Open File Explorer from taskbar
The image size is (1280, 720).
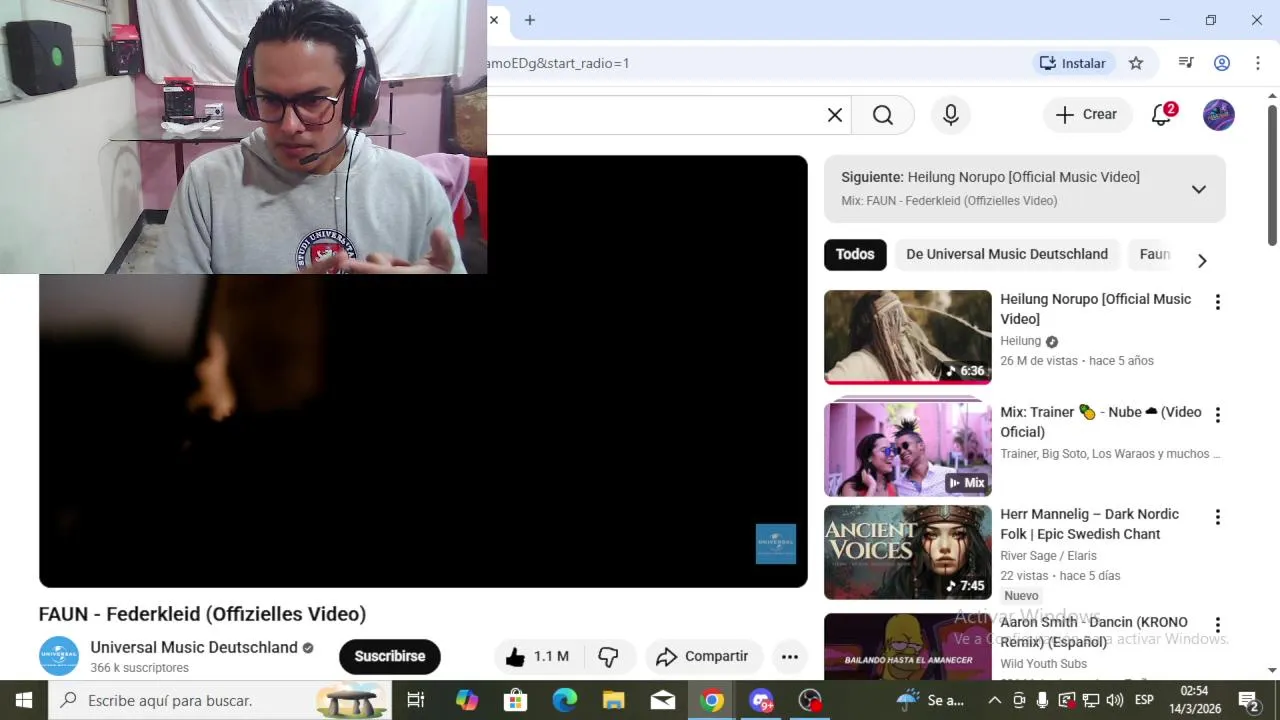pyautogui.click(x=613, y=700)
